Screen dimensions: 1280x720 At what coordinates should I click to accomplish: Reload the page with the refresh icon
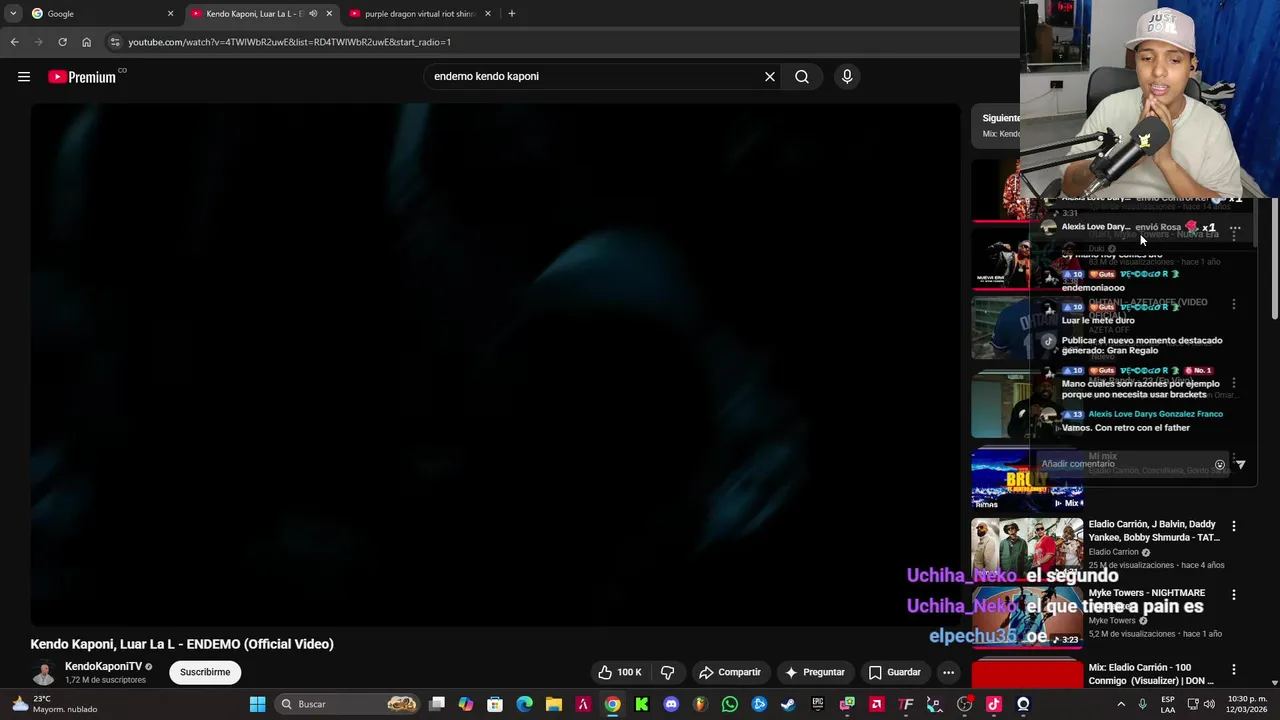coord(62,42)
